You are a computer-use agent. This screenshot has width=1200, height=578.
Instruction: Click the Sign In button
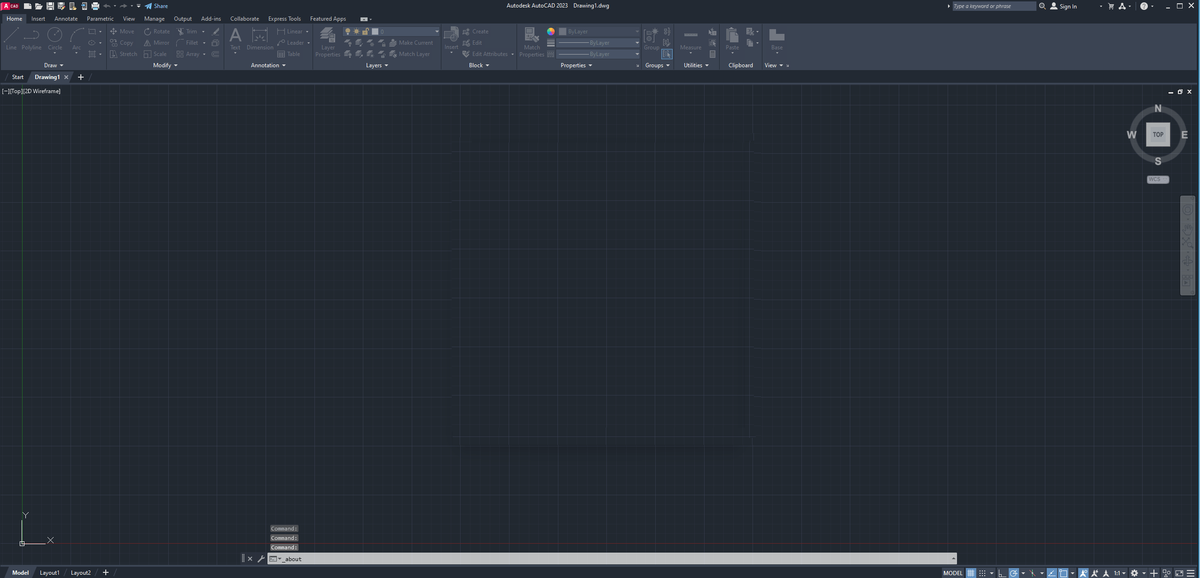coord(1063,6)
